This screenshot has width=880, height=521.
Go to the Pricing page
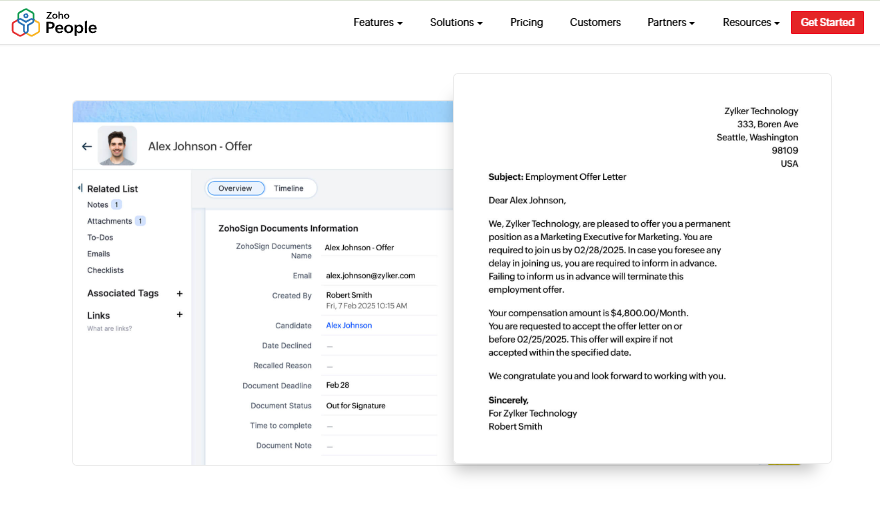tap(526, 22)
